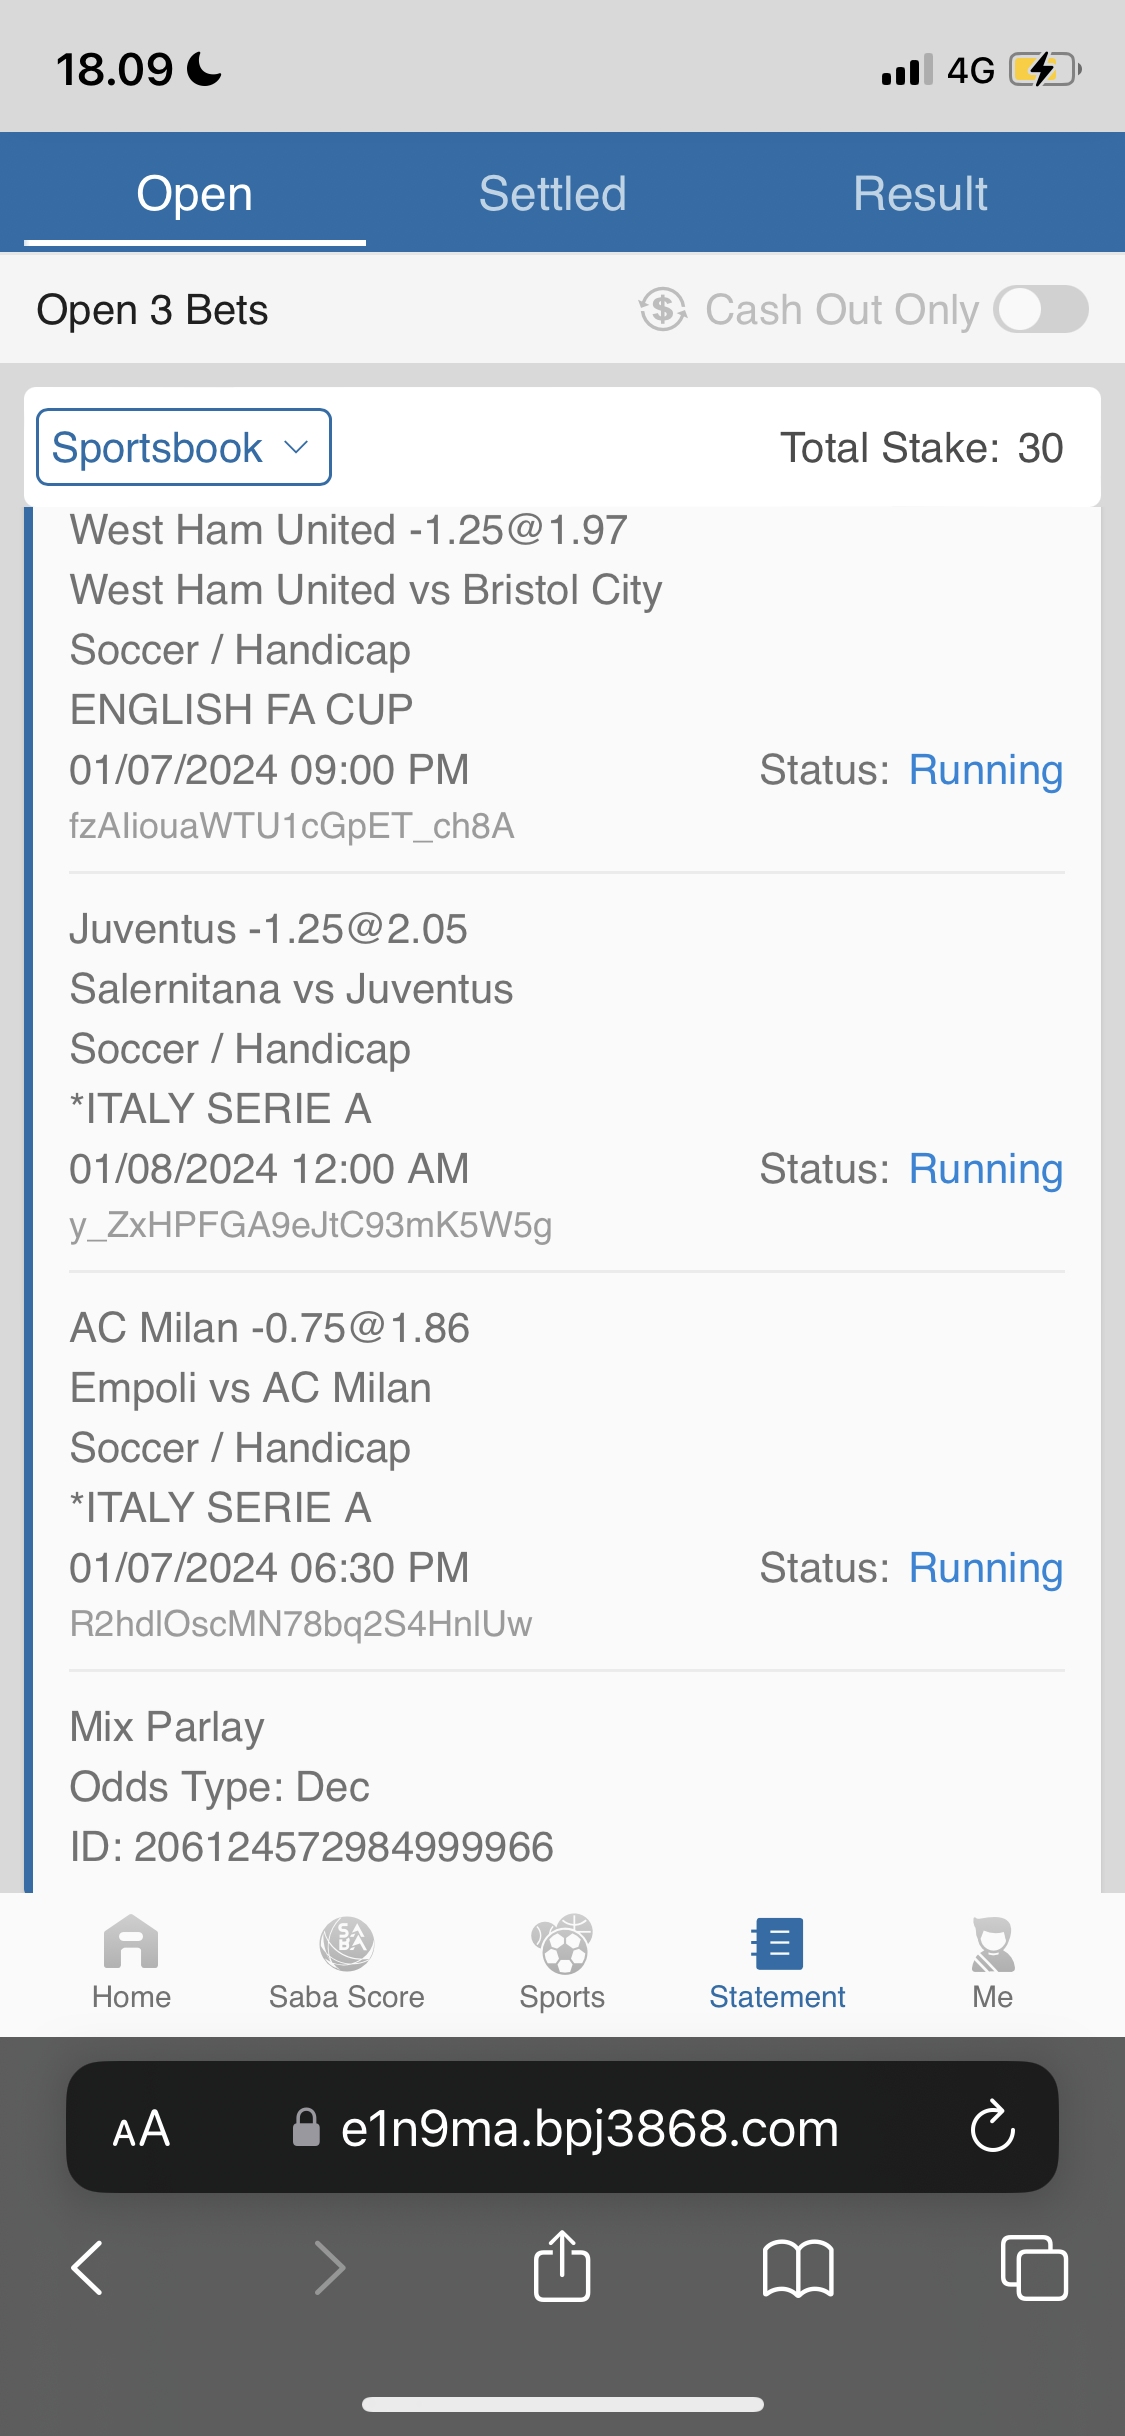Go back with the browser back arrow
The width and height of the screenshot is (1125, 2436).
coord(88,2267)
